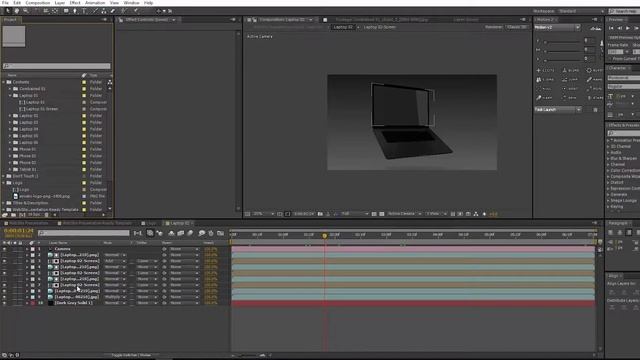This screenshot has width=640, height=360.
Task: Select the Hand tool
Action: pyautogui.click(x=16, y=11)
